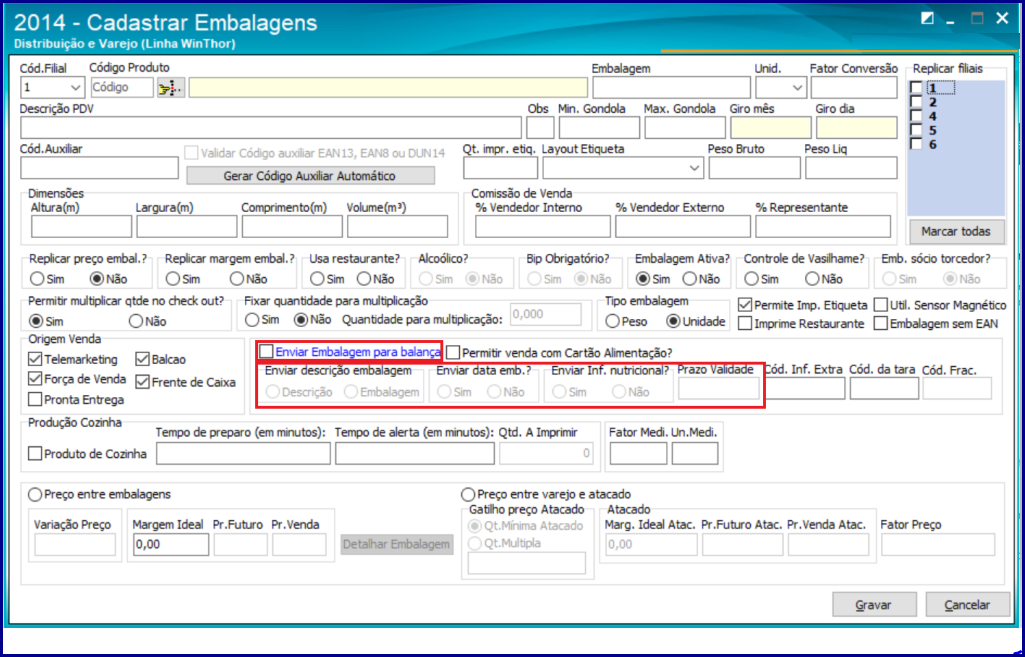Check filial 6 in Replicar filiais
The image size is (1025, 657).
coord(916,144)
